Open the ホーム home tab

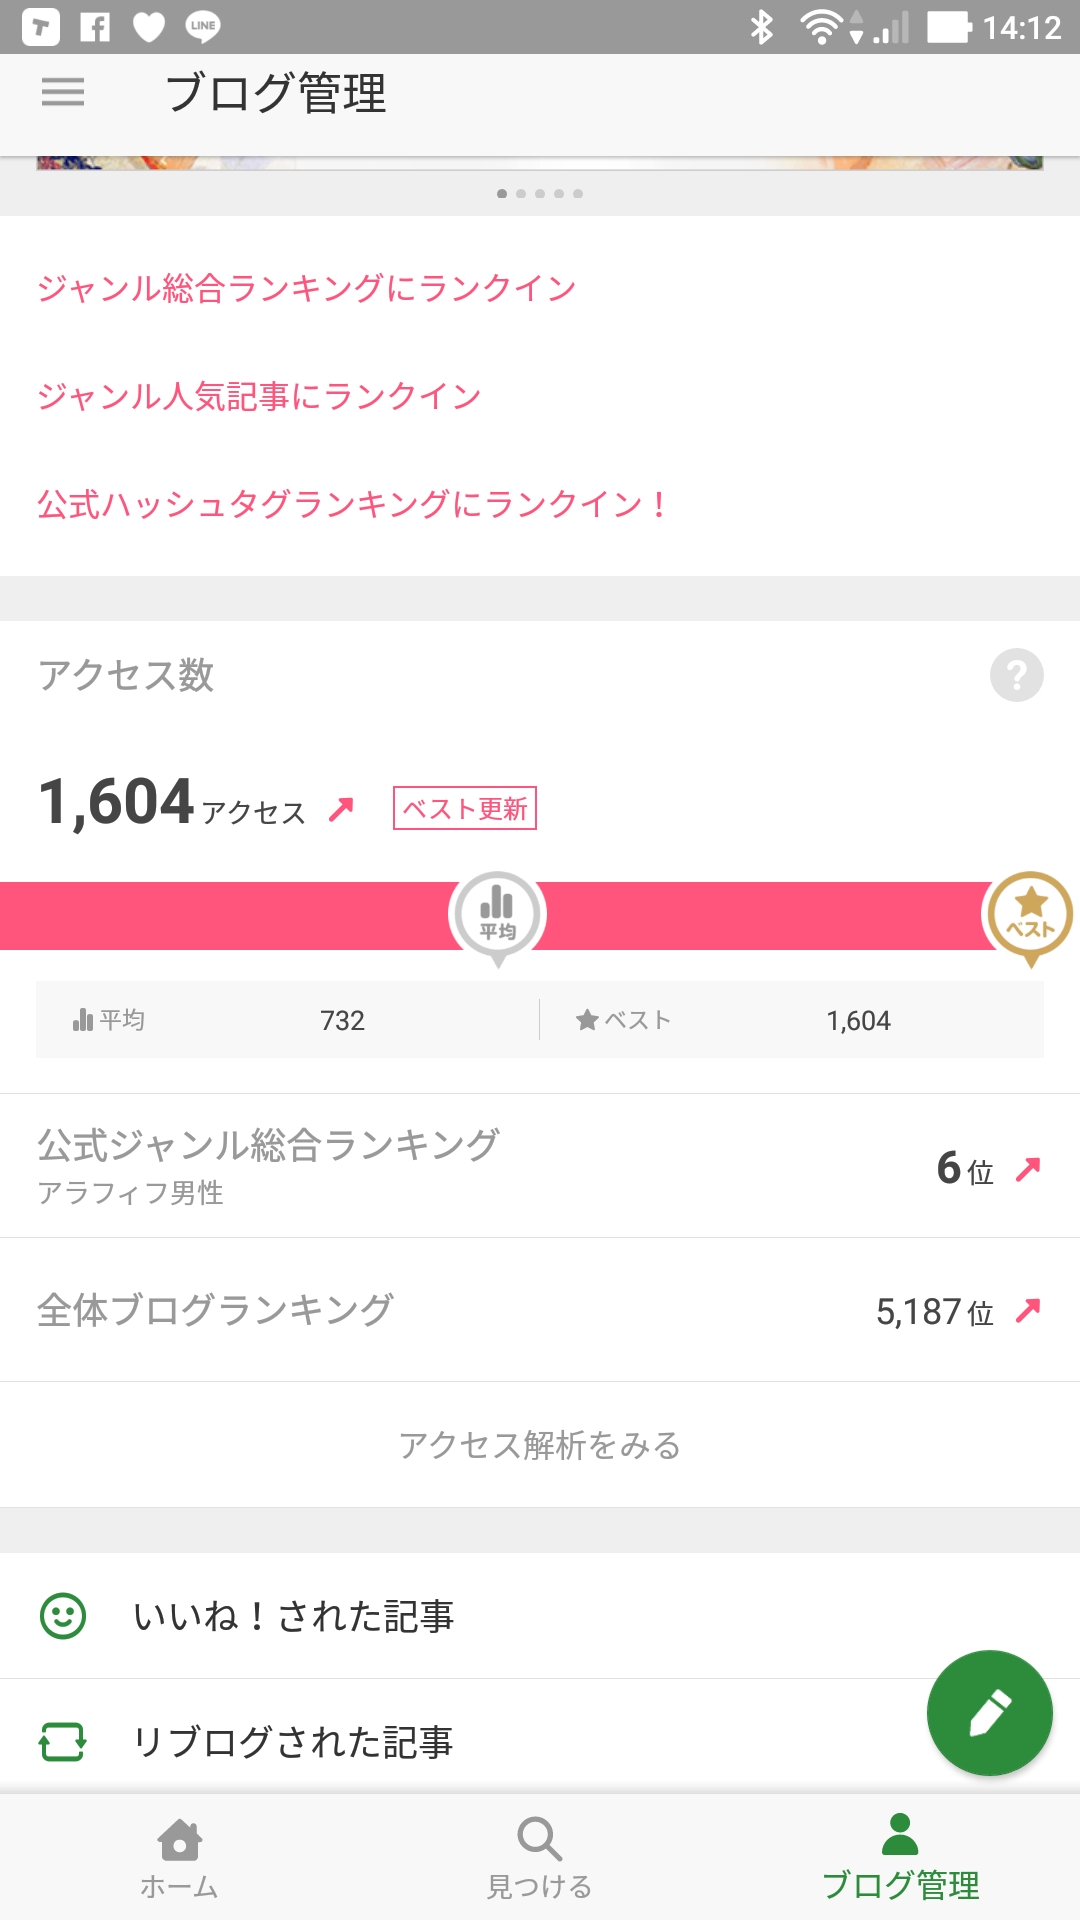[180, 1857]
